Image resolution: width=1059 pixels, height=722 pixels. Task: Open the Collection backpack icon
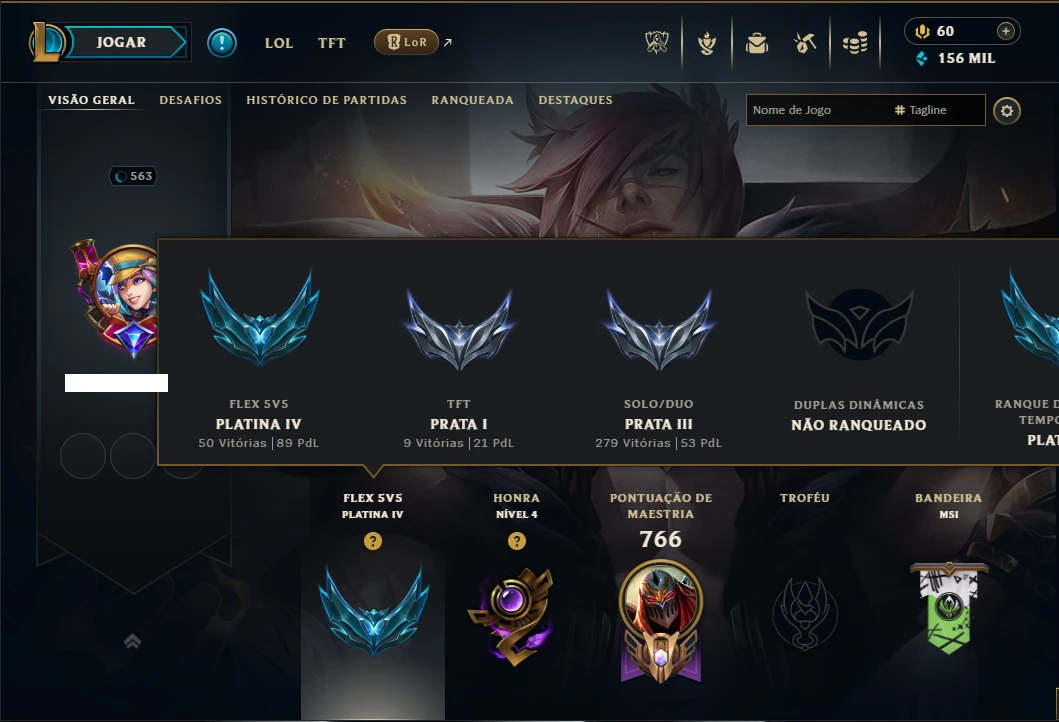[757, 43]
